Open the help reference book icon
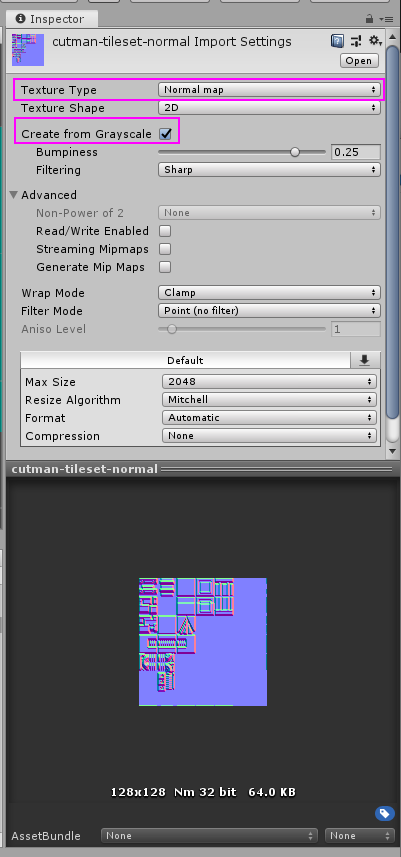This screenshot has height=857, width=401. tap(337, 41)
